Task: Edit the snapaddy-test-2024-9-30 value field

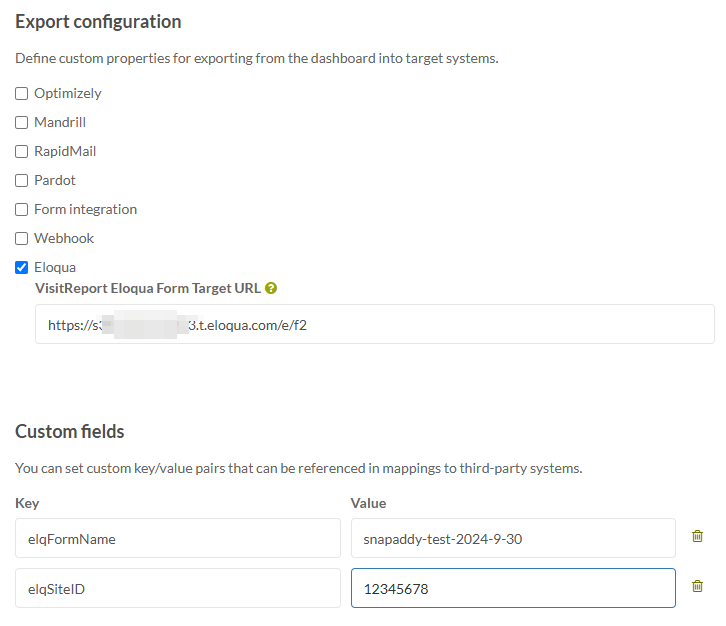Action: pos(513,538)
